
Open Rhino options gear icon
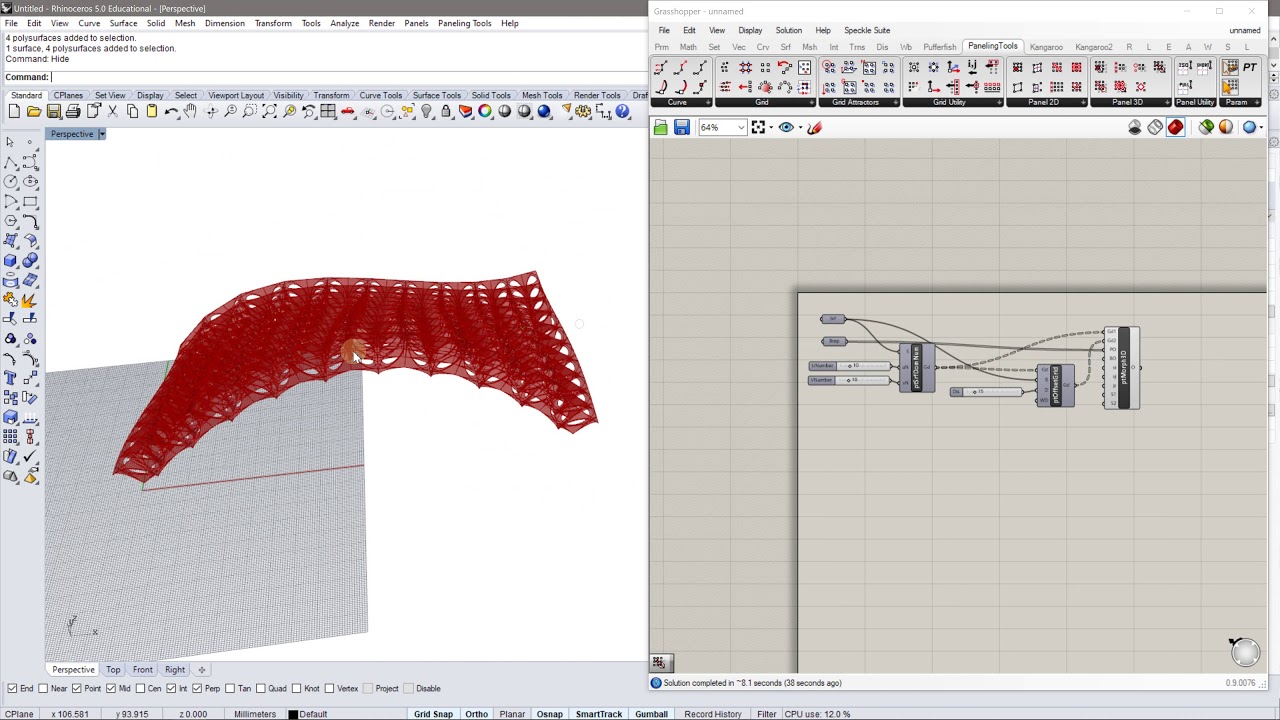coord(583,112)
